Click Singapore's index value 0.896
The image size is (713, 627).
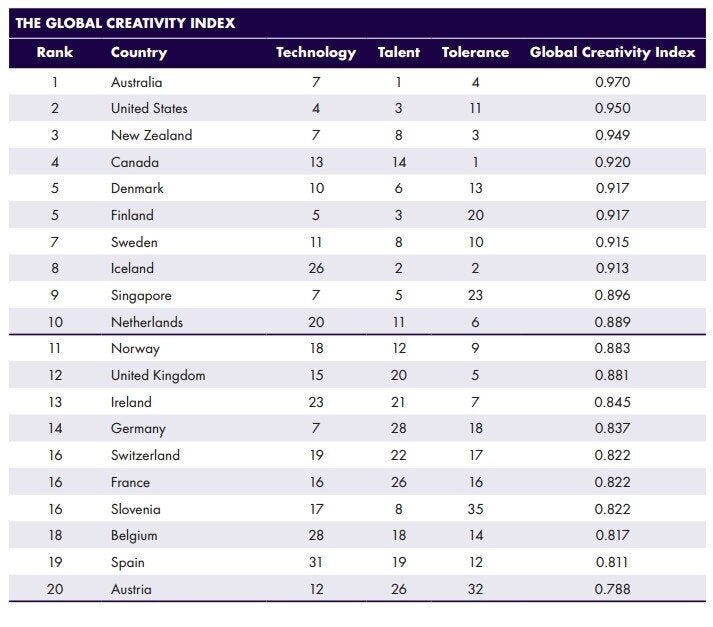(613, 295)
